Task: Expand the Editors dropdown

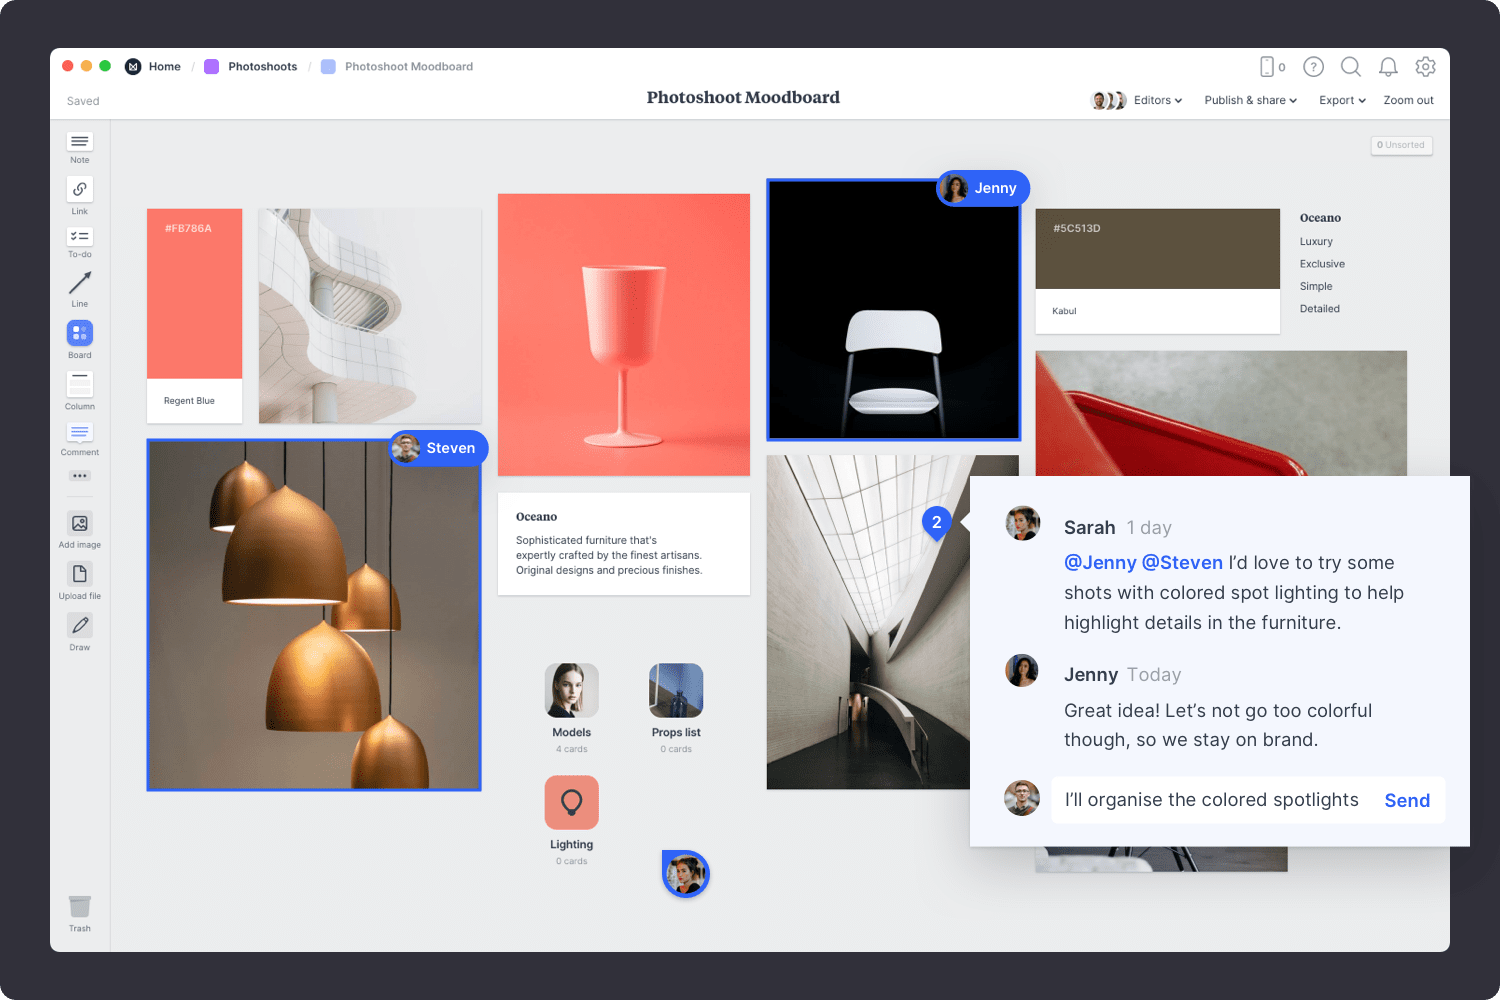Action: tap(1157, 101)
